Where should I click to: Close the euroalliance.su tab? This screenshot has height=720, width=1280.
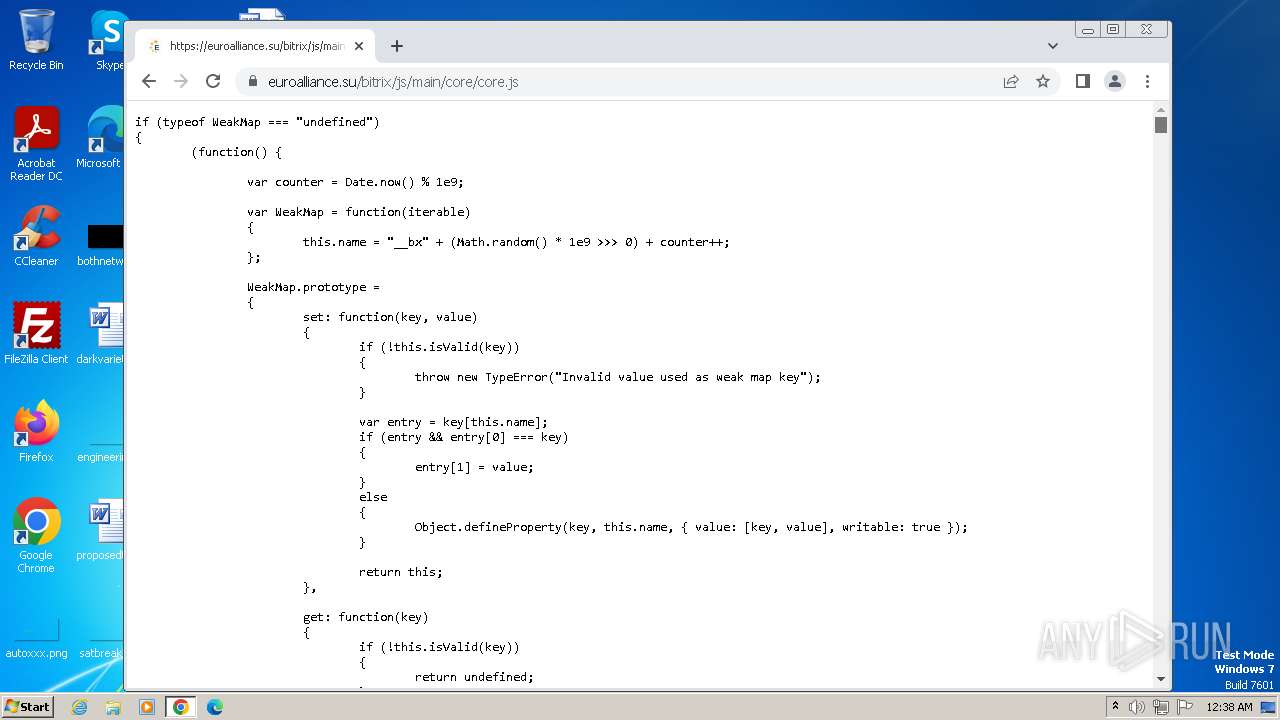[x=359, y=46]
